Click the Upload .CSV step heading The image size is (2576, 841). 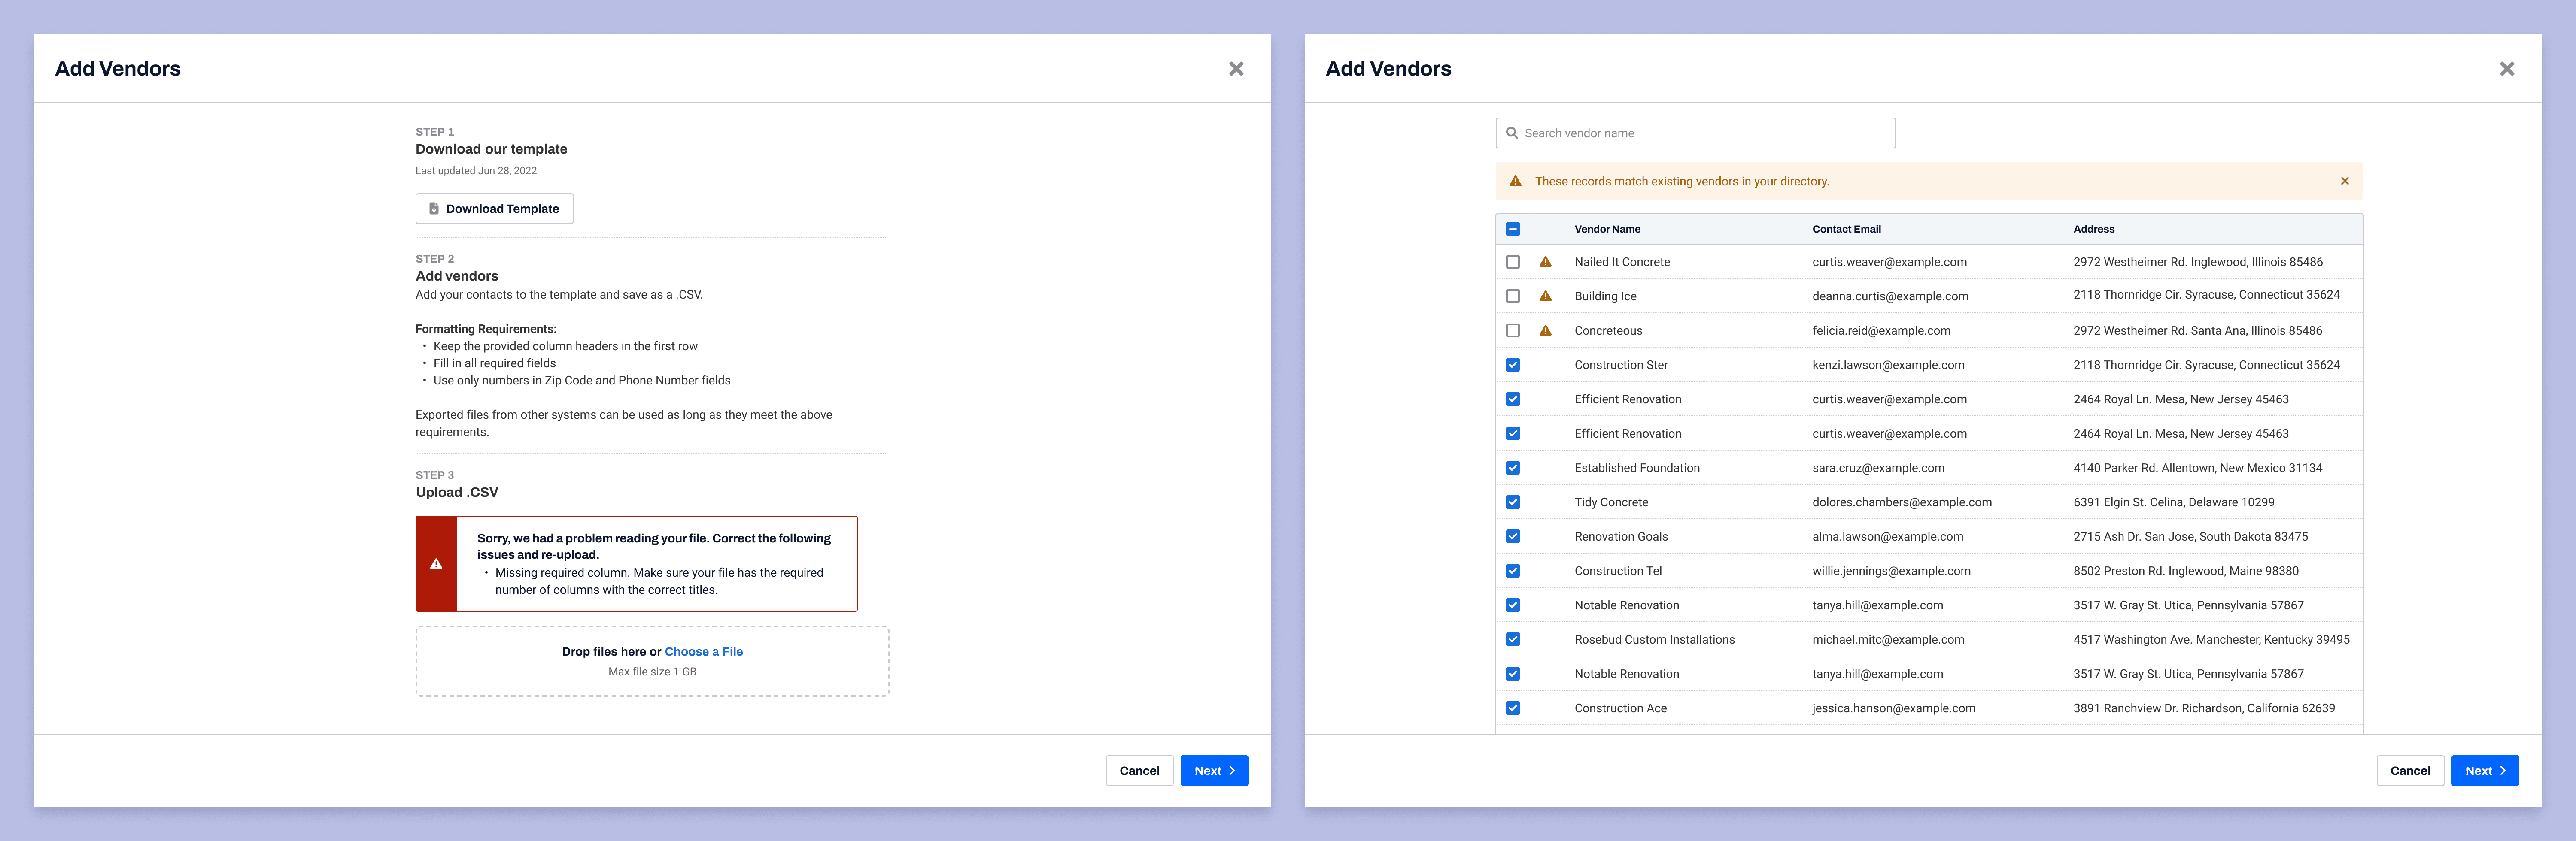[x=457, y=492]
